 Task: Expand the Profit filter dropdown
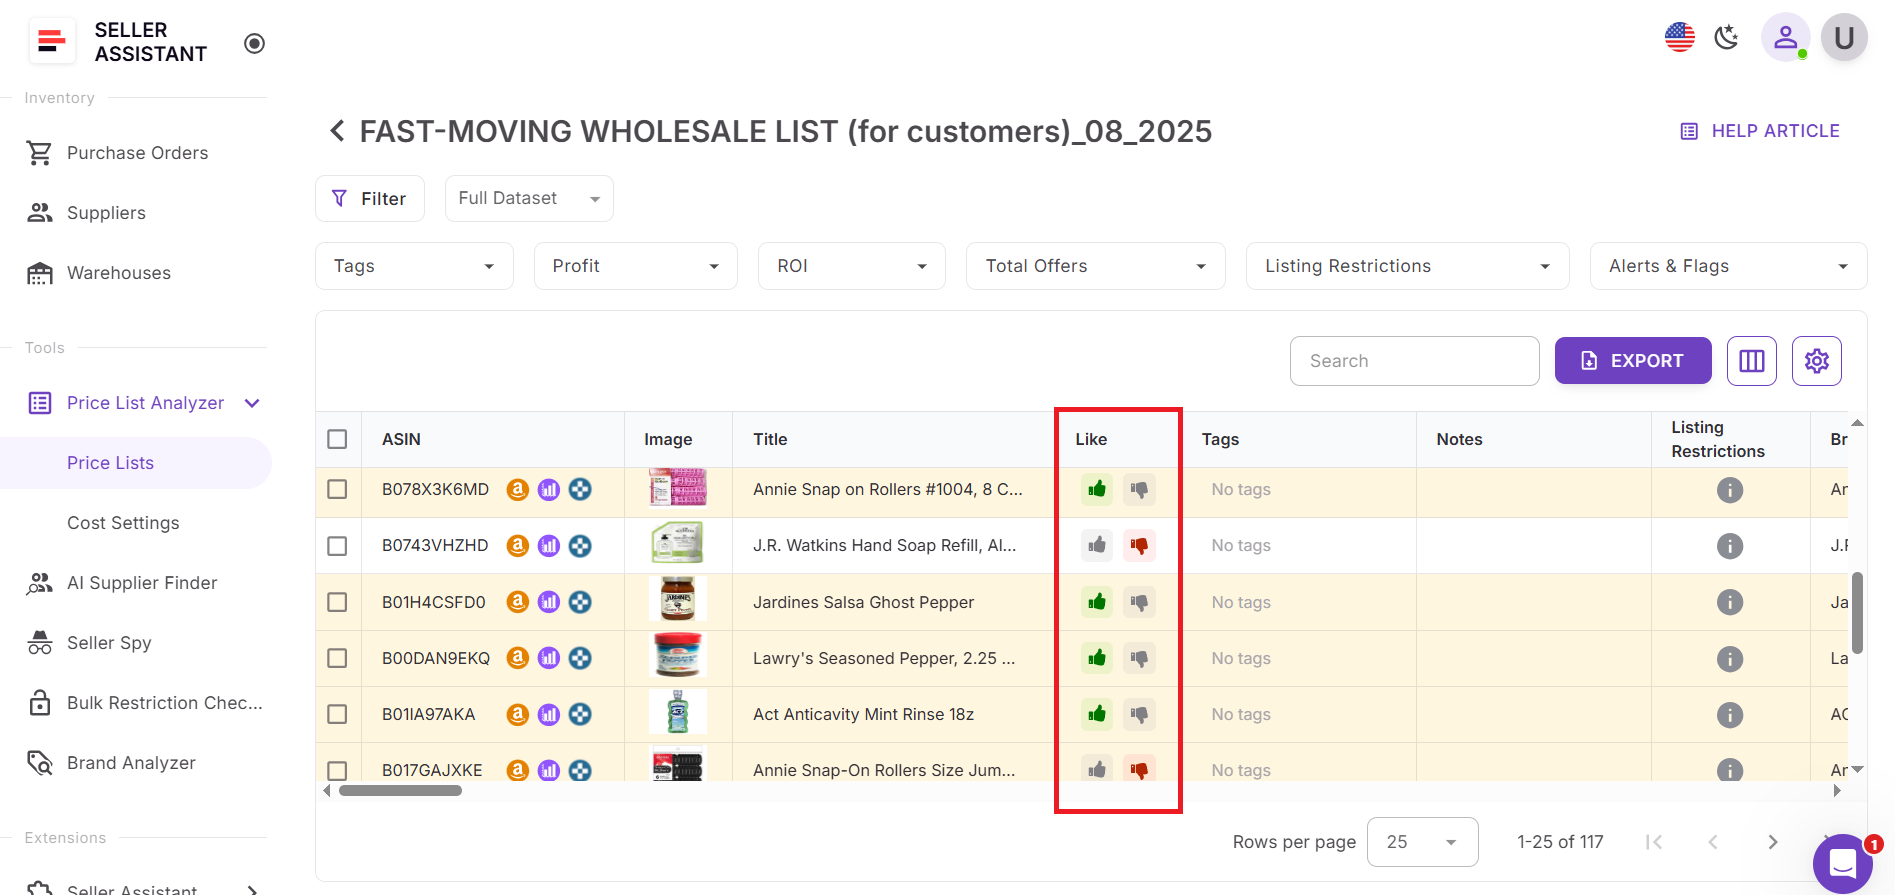tap(635, 266)
